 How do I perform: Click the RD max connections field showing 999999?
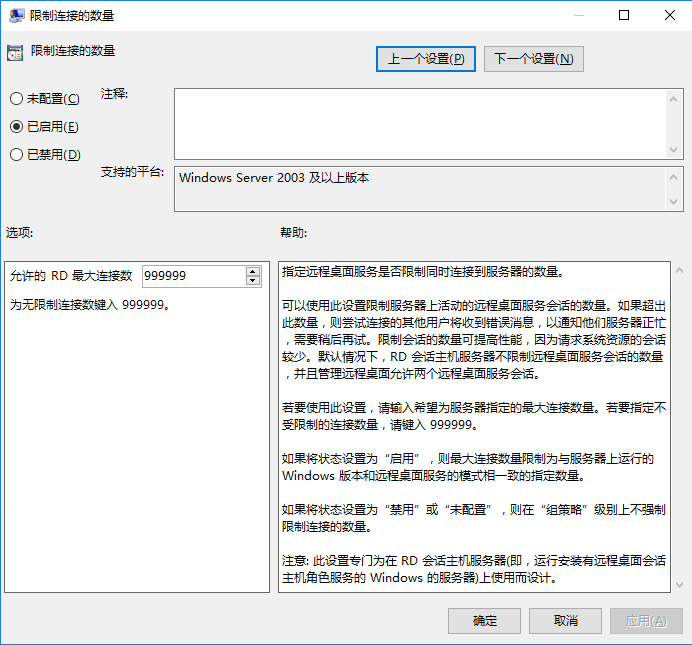tap(194, 276)
